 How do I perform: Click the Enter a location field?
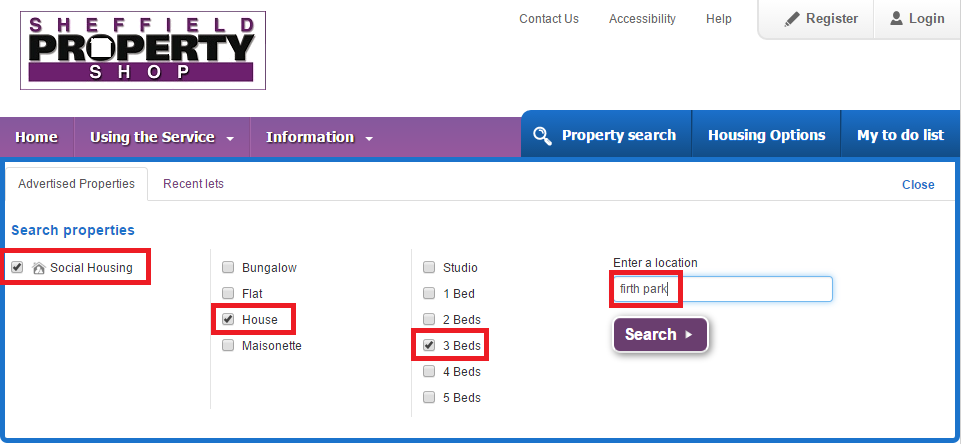coord(723,289)
